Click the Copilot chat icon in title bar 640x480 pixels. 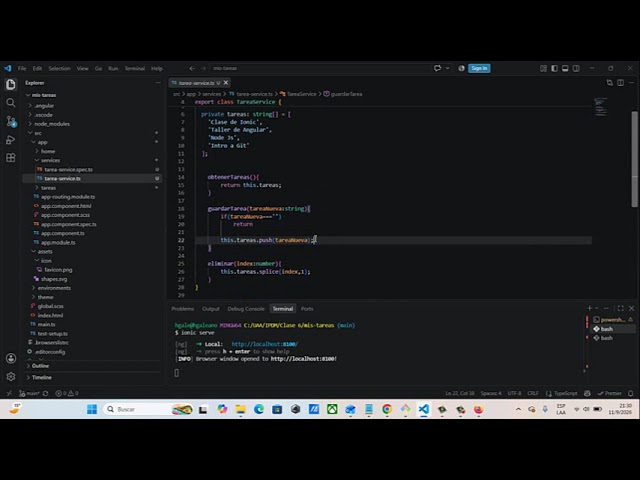click(438, 68)
